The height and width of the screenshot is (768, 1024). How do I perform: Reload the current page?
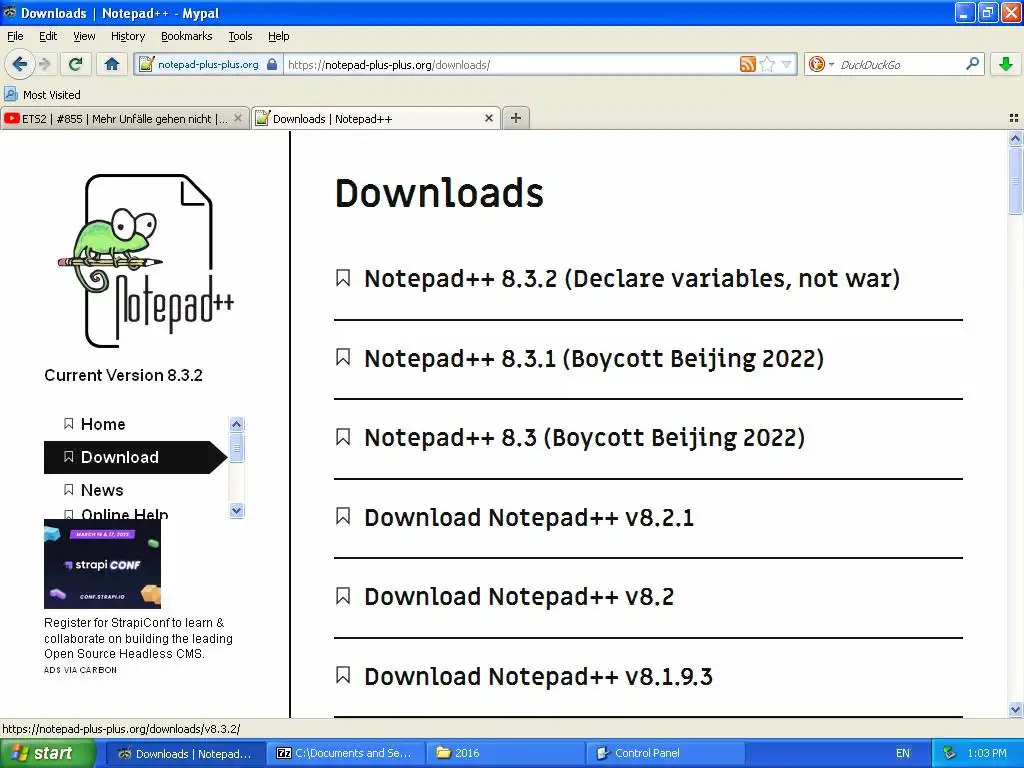point(76,64)
